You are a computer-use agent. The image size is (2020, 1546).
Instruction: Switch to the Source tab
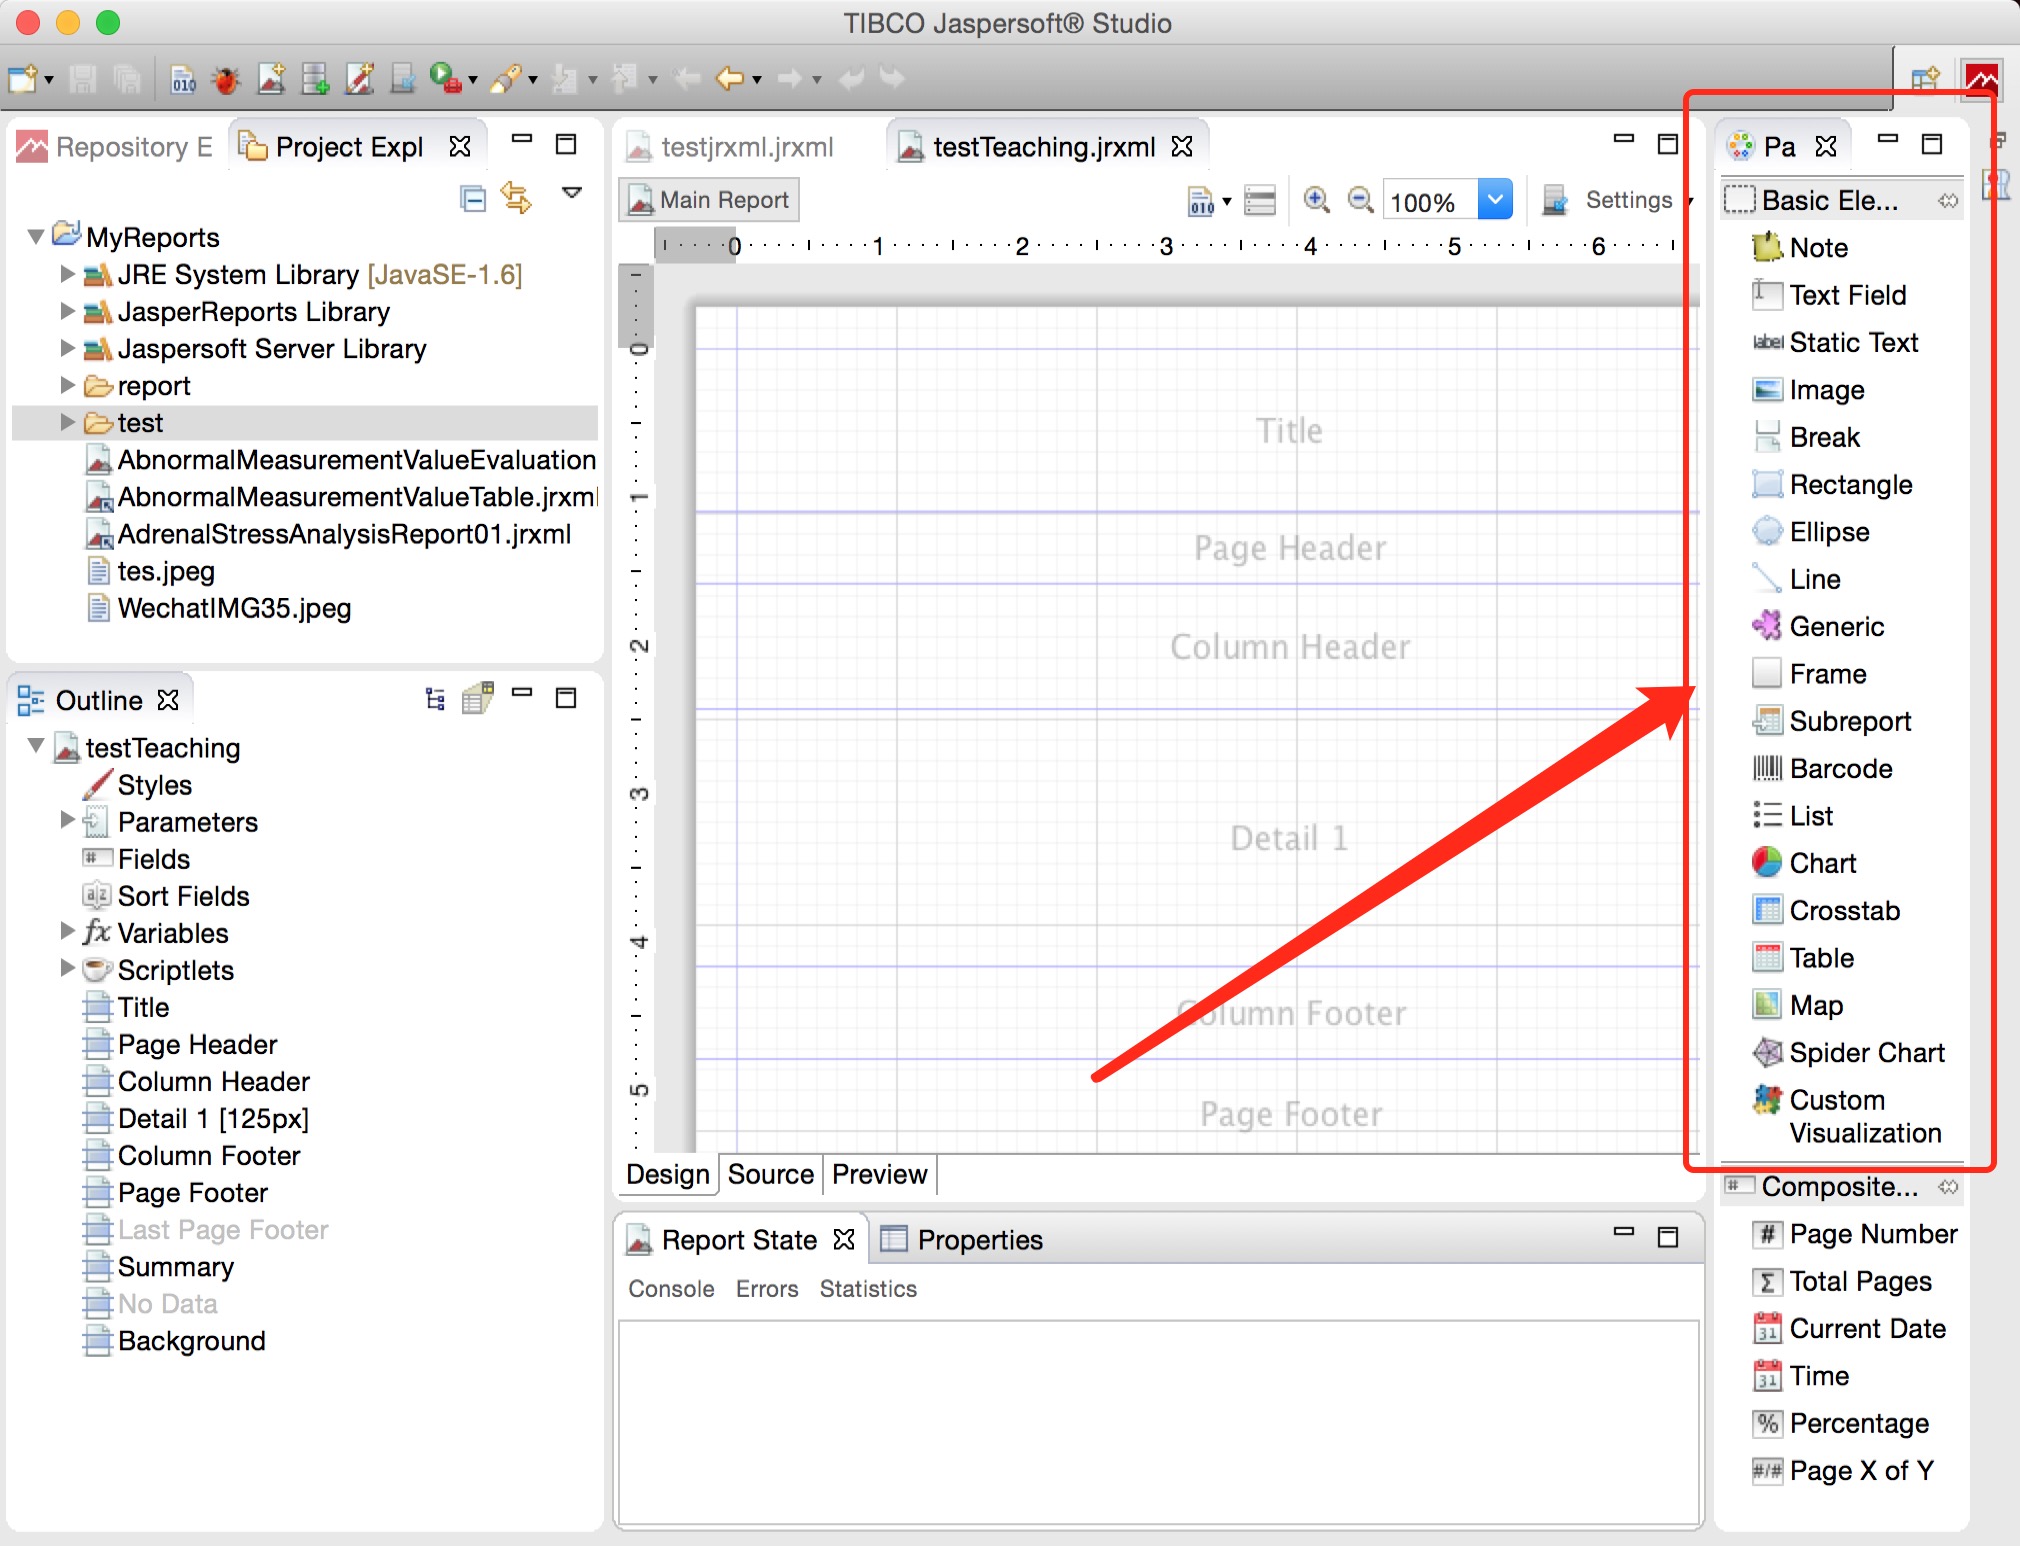tap(770, 1174)
